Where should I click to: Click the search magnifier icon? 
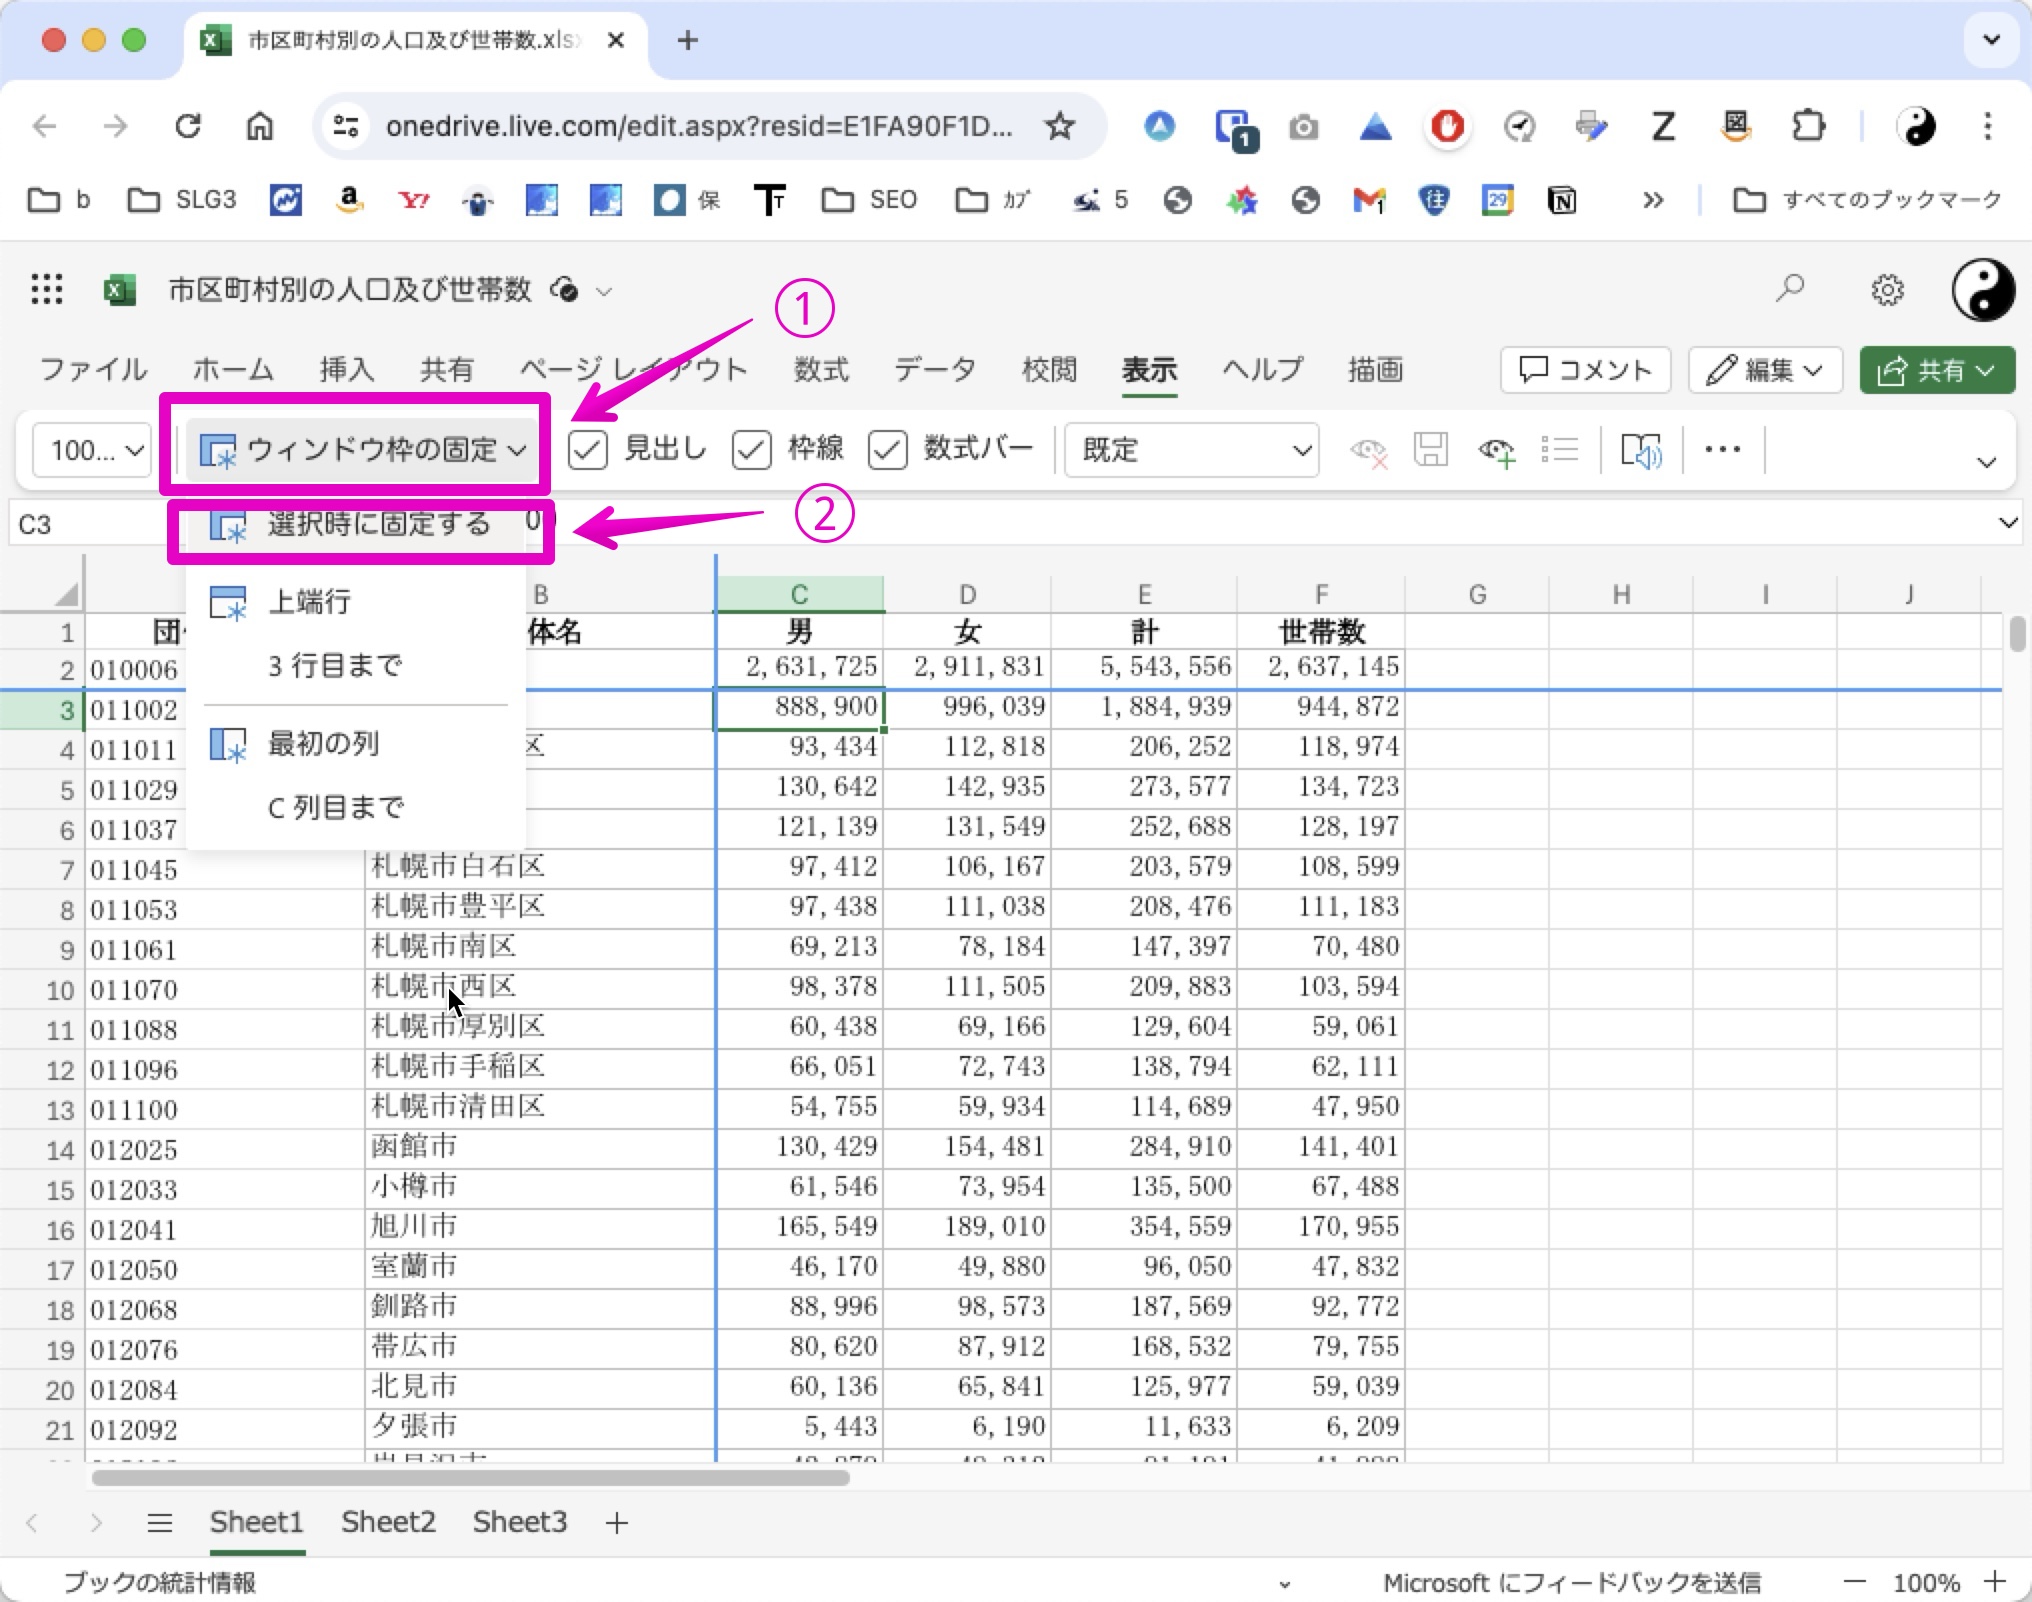1790,289
